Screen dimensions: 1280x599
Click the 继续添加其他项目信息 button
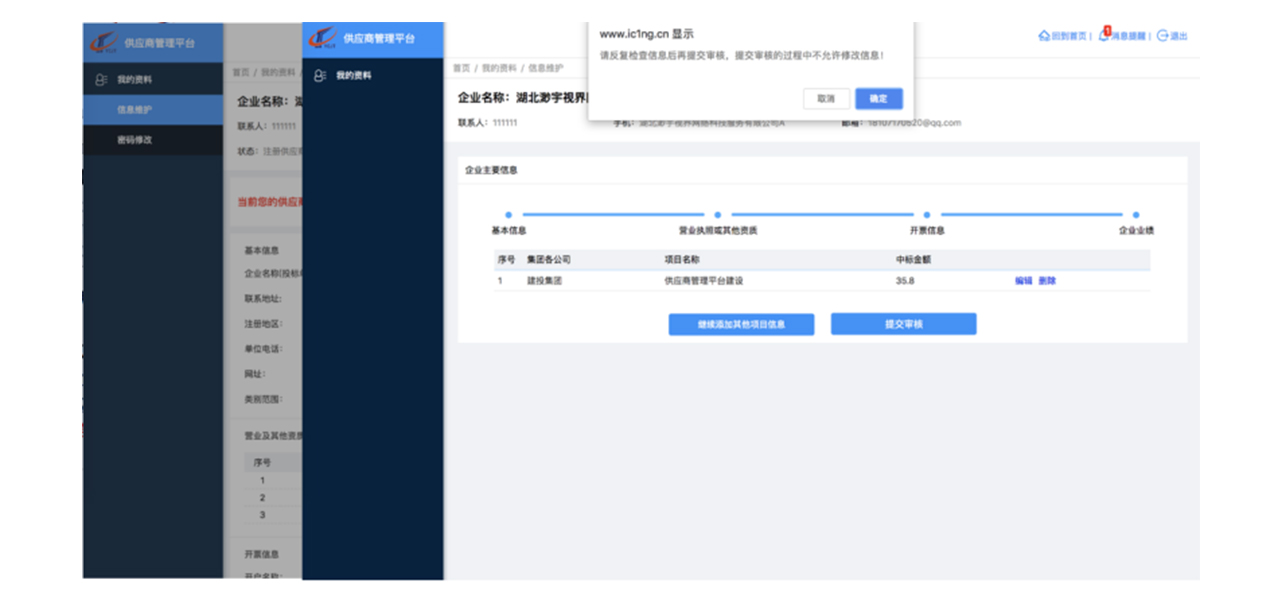741,325
